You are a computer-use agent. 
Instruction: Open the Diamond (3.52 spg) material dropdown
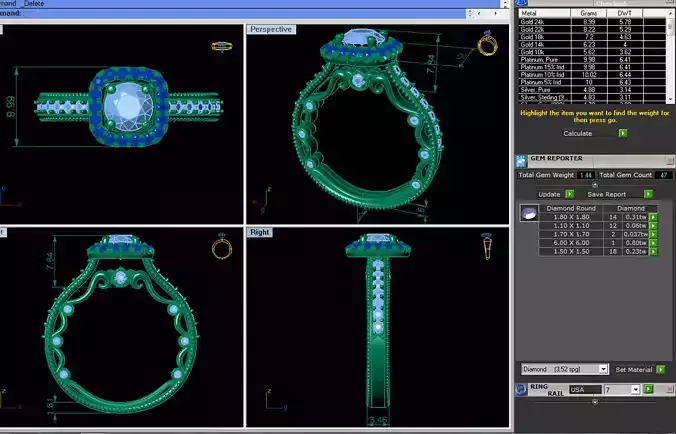(603, 369)
